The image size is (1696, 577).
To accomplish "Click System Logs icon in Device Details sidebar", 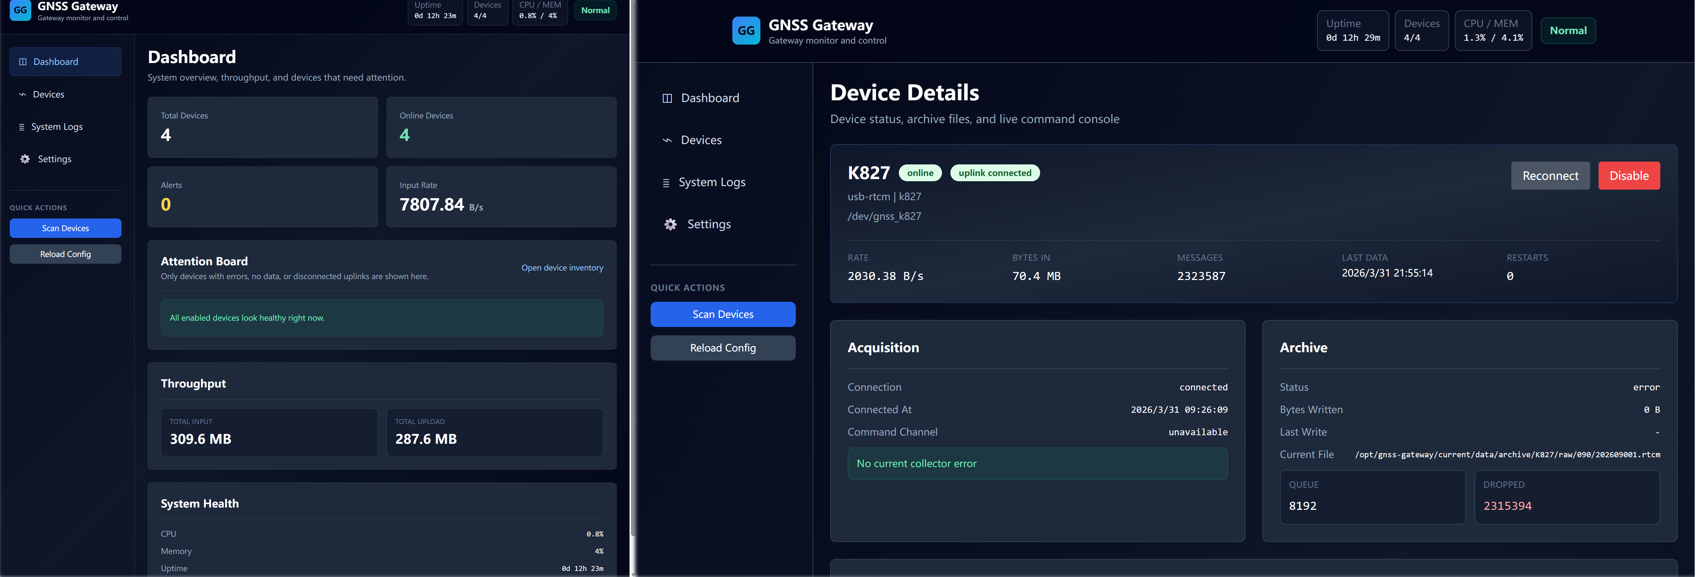I will point(666,182).
